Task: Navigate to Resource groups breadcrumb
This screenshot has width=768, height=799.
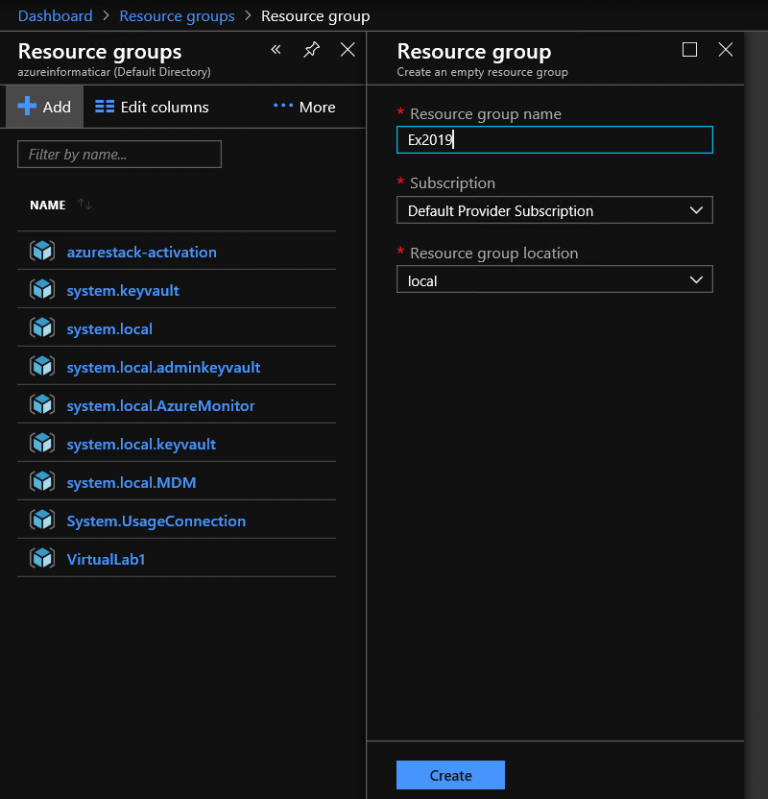Action: click(176, 16)
